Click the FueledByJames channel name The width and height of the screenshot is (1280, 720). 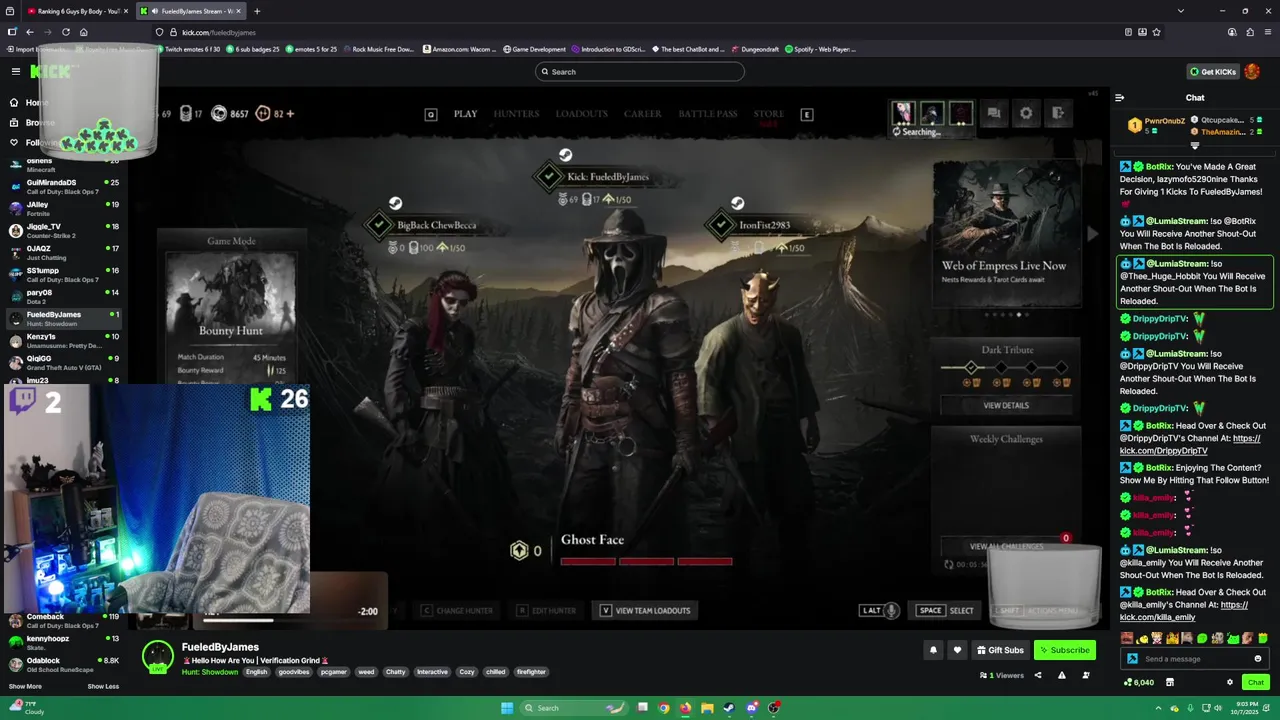tap(220, 647)
